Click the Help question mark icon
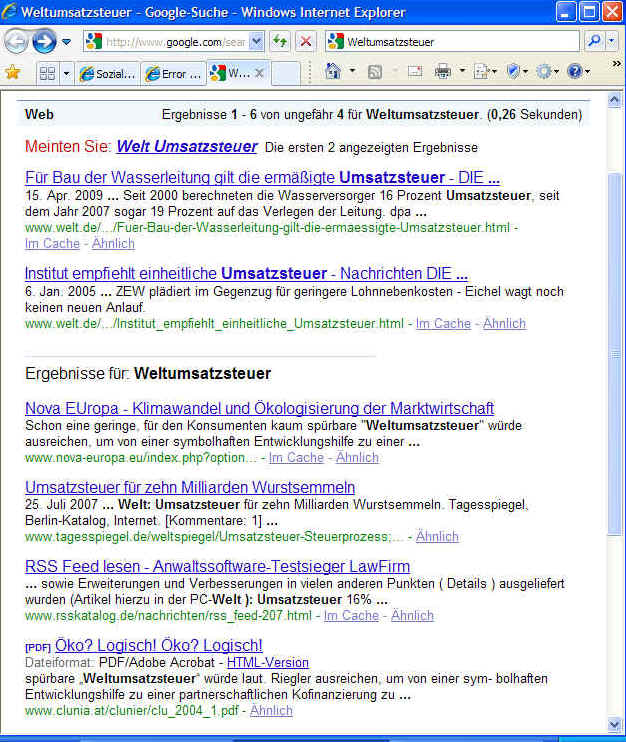626x742 pixels. (574, 72)
